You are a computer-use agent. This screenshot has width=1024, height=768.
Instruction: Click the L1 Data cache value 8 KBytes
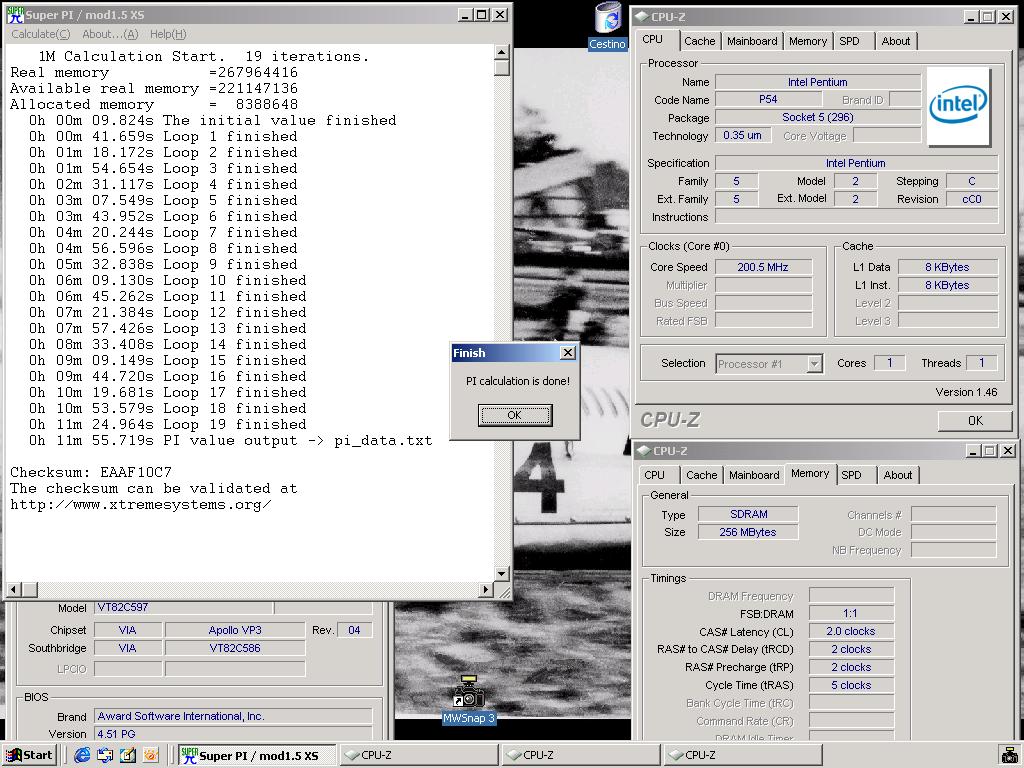(x=947, y=267)
